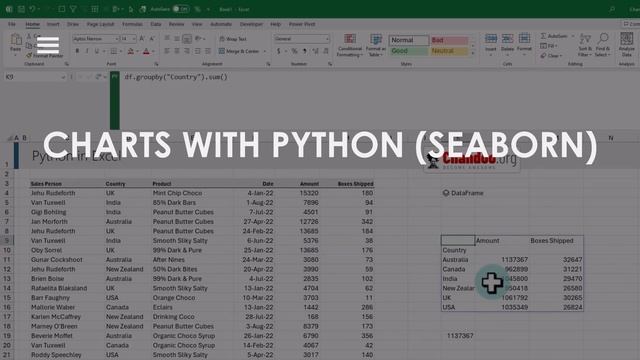
Task: Click Analyze Data
Action: [x=627, y=45]
